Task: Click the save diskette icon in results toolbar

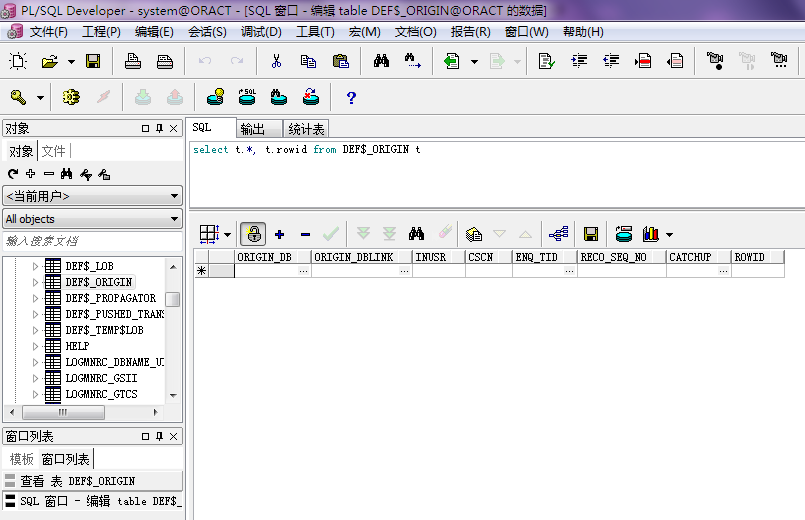Action: 591,234
